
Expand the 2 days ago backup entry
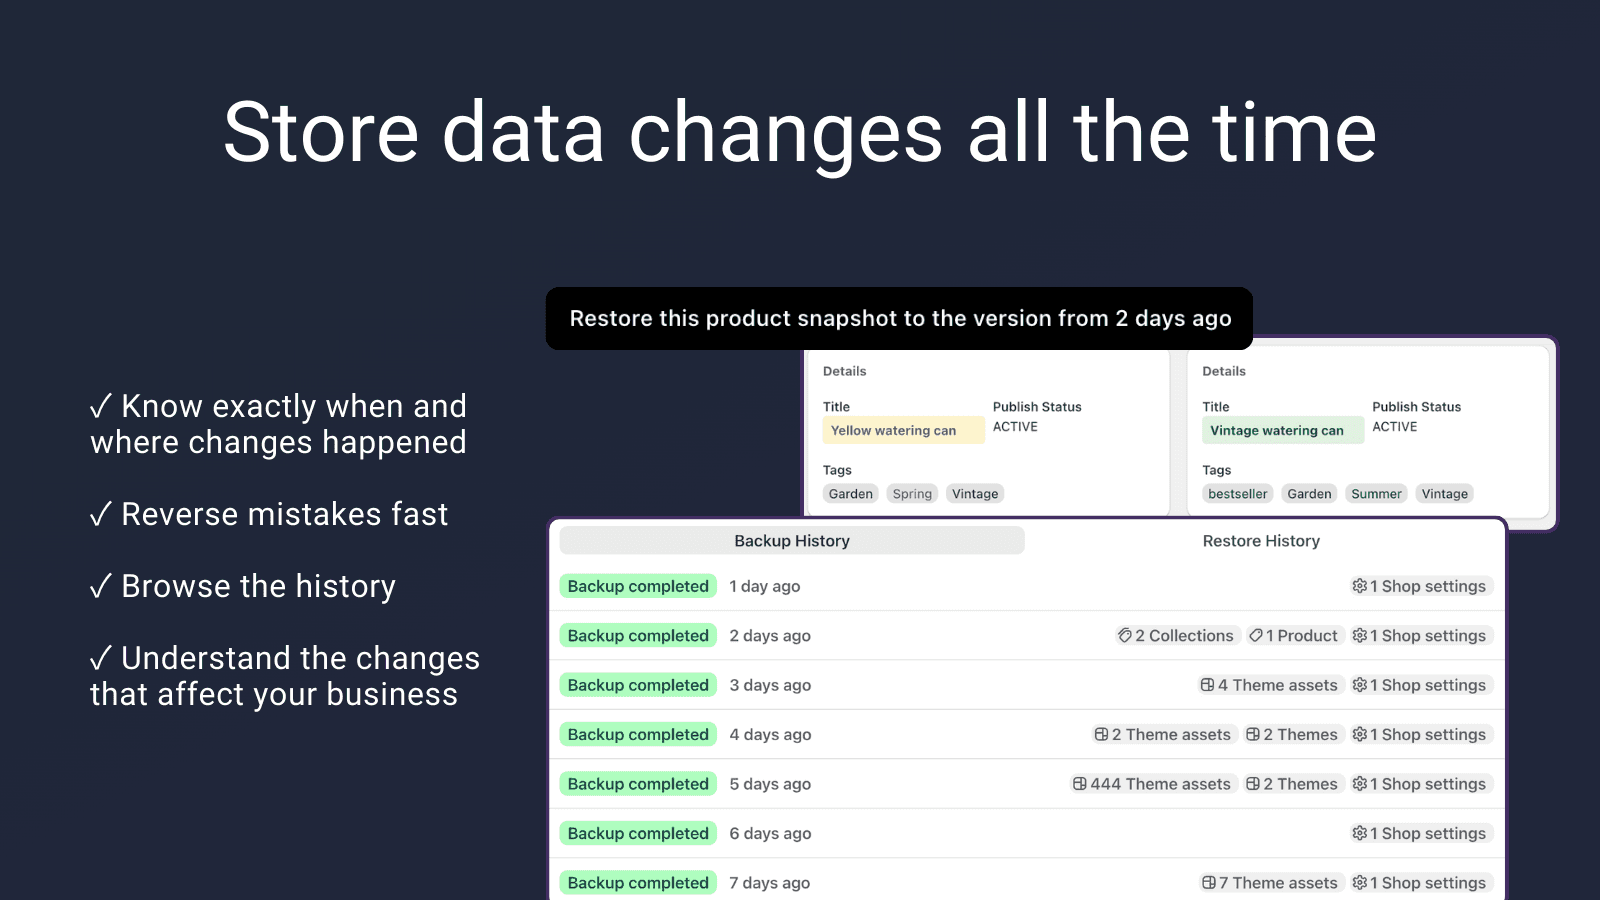point(770,635)
